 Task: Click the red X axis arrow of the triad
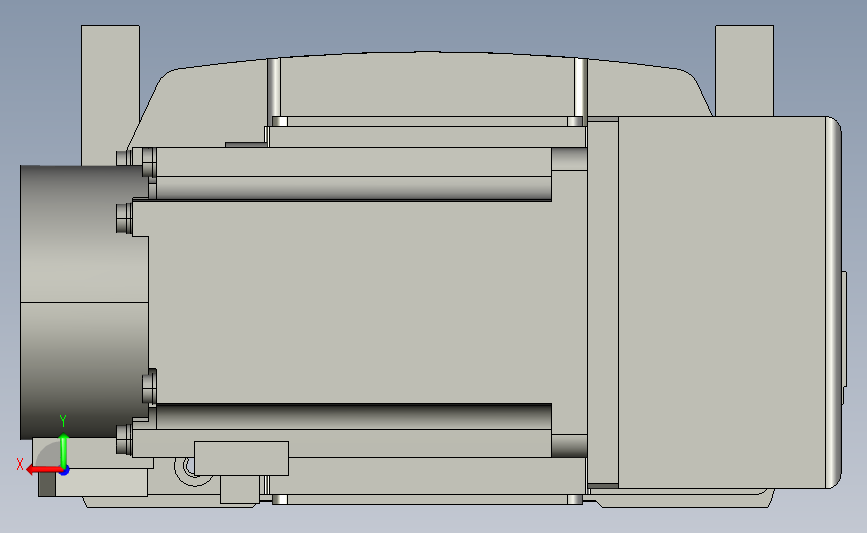coord(43,470)
